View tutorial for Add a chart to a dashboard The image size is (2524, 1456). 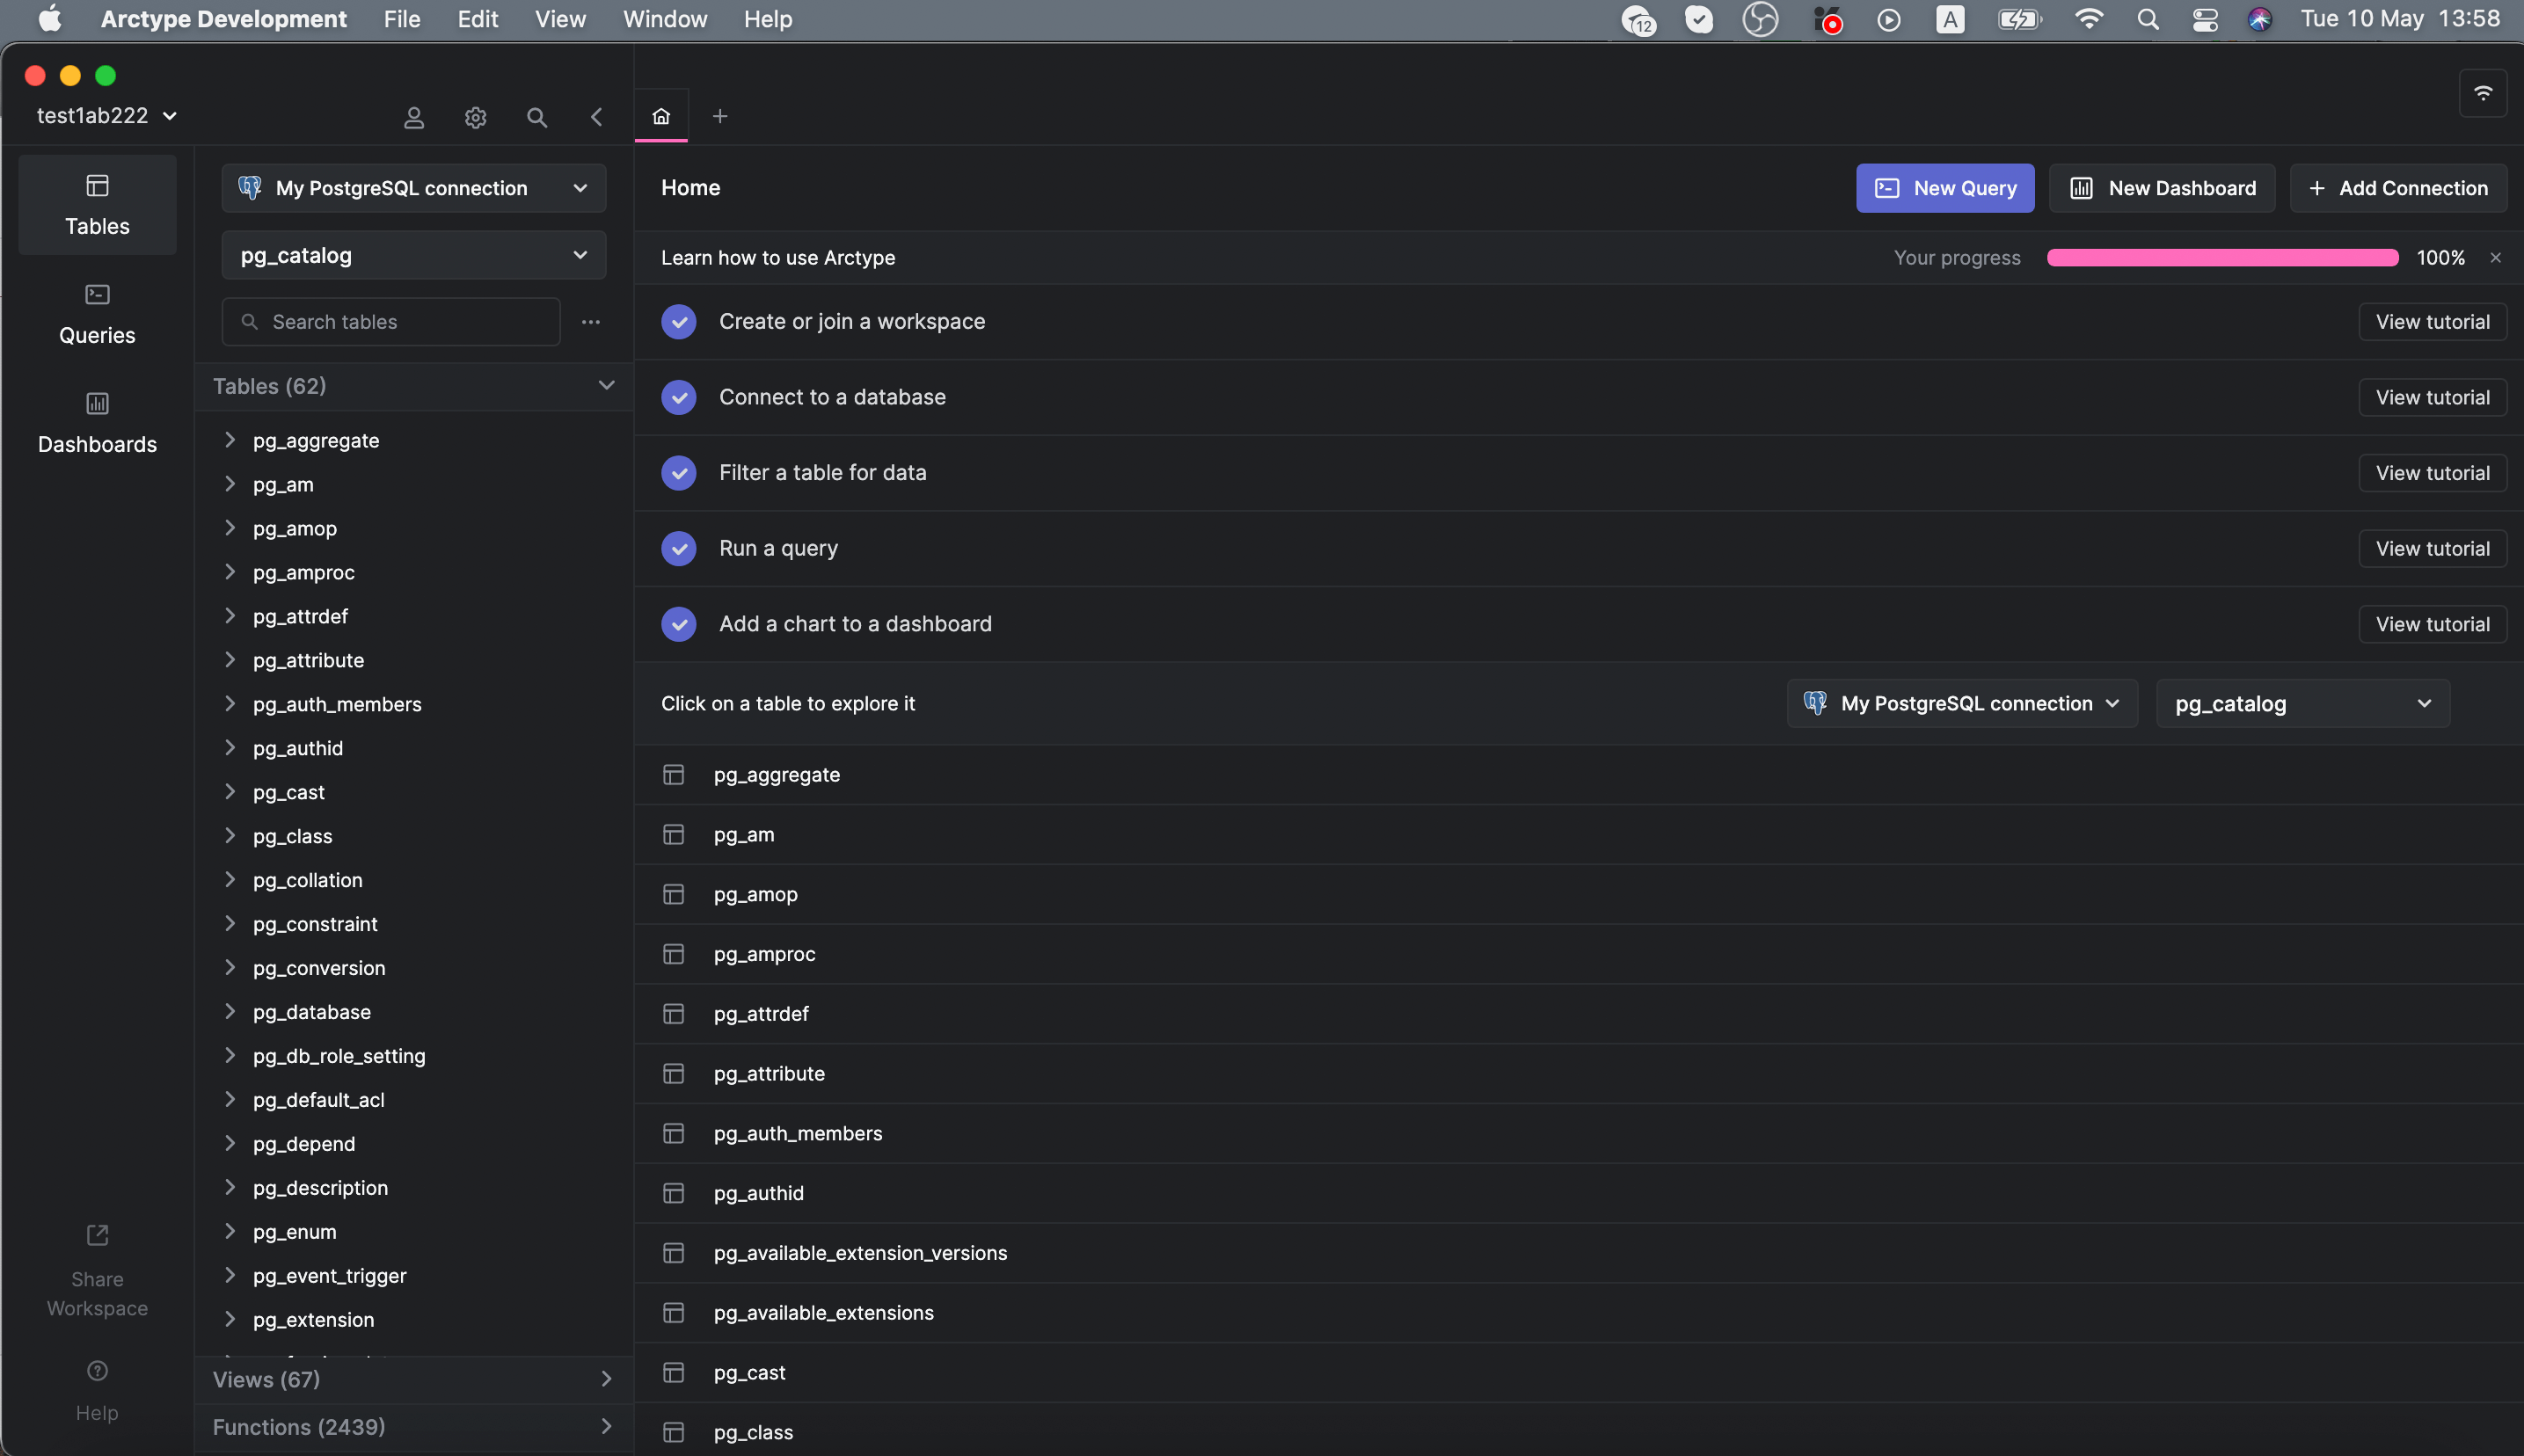click(x=2432, y=624)
